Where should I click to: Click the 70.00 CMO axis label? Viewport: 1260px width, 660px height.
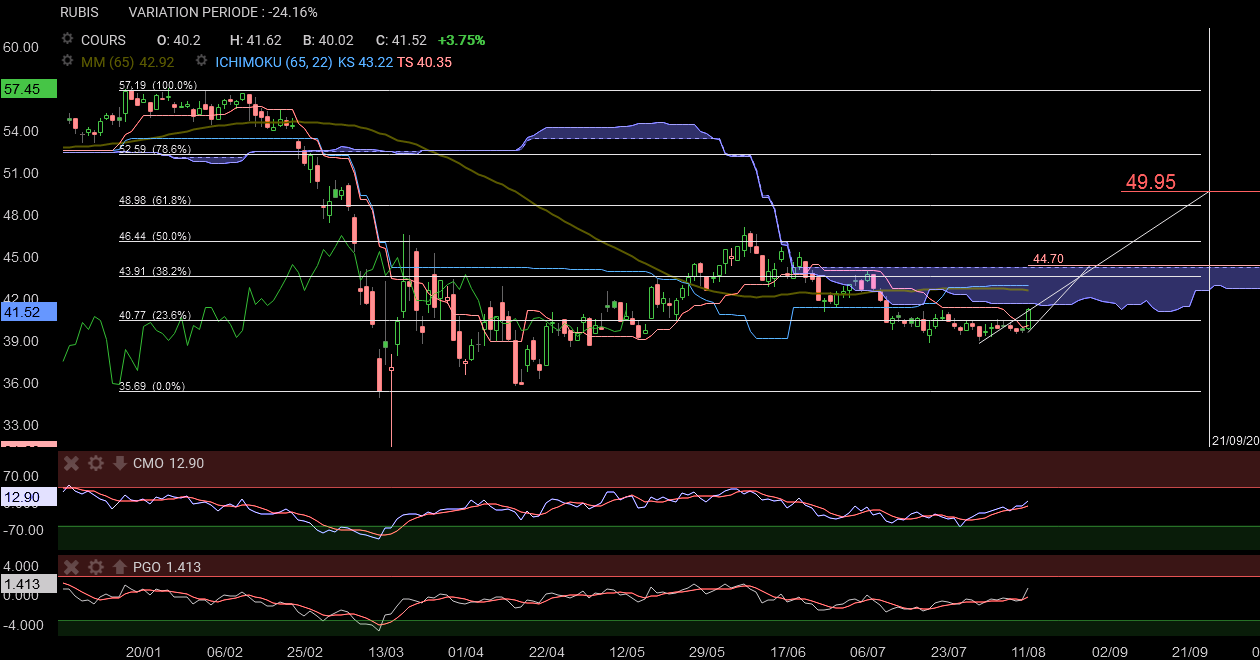20,476
